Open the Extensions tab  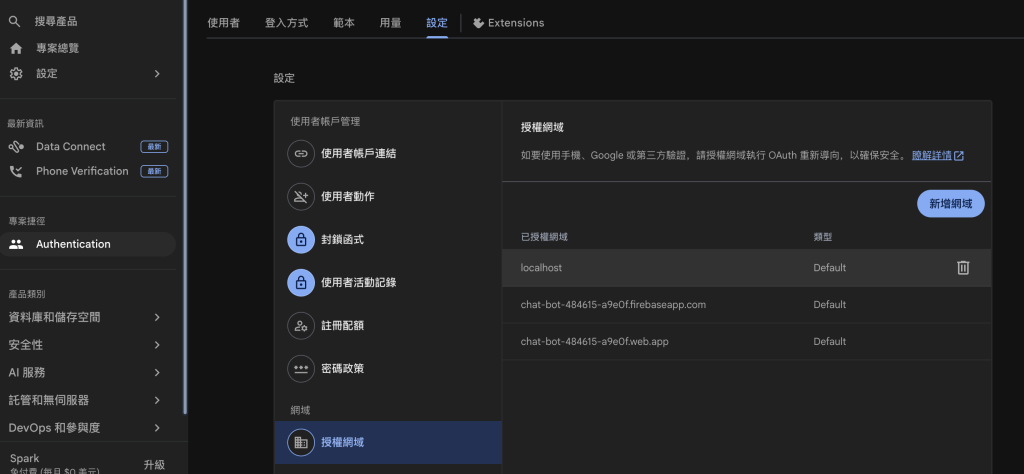click(509, 23)
